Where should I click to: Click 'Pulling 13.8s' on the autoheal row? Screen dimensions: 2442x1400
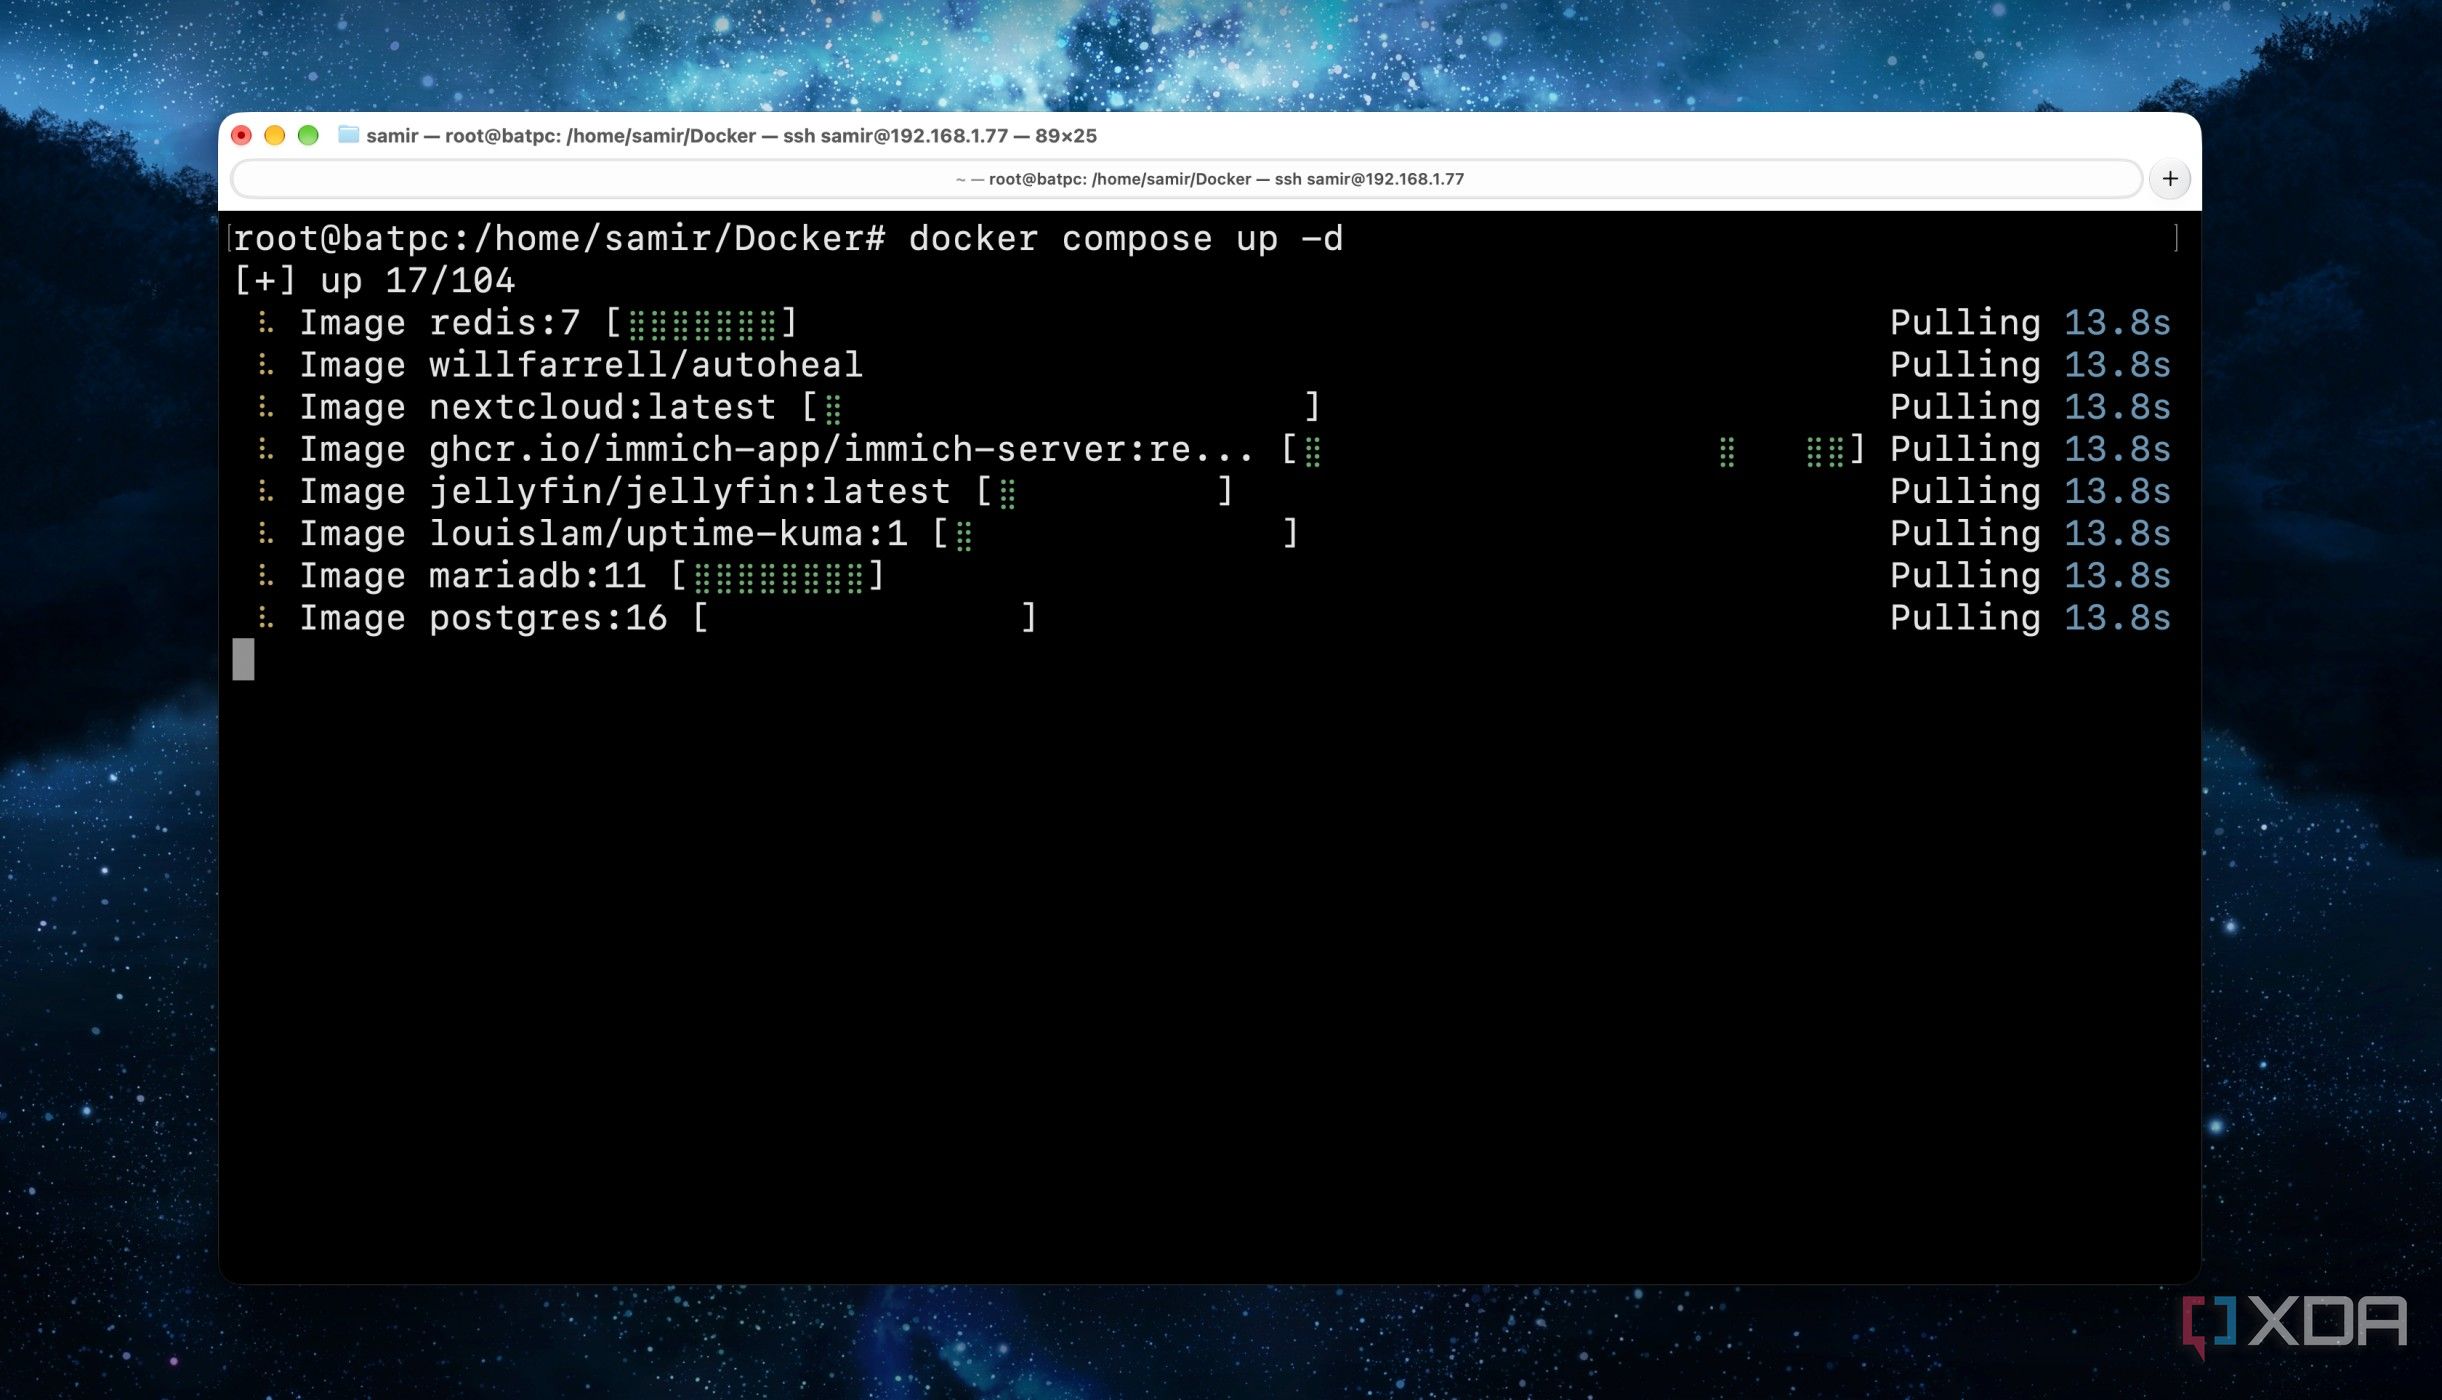2030,364
